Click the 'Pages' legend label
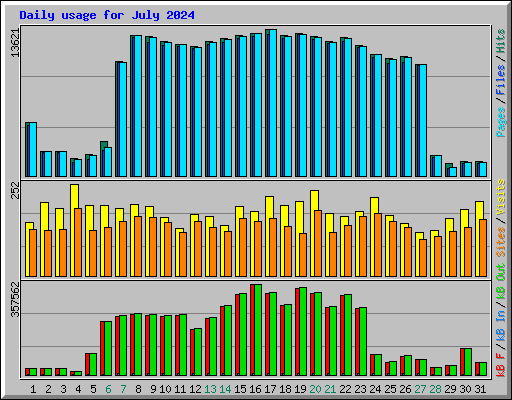Screen dimensions: 512x400 (501, 122)
